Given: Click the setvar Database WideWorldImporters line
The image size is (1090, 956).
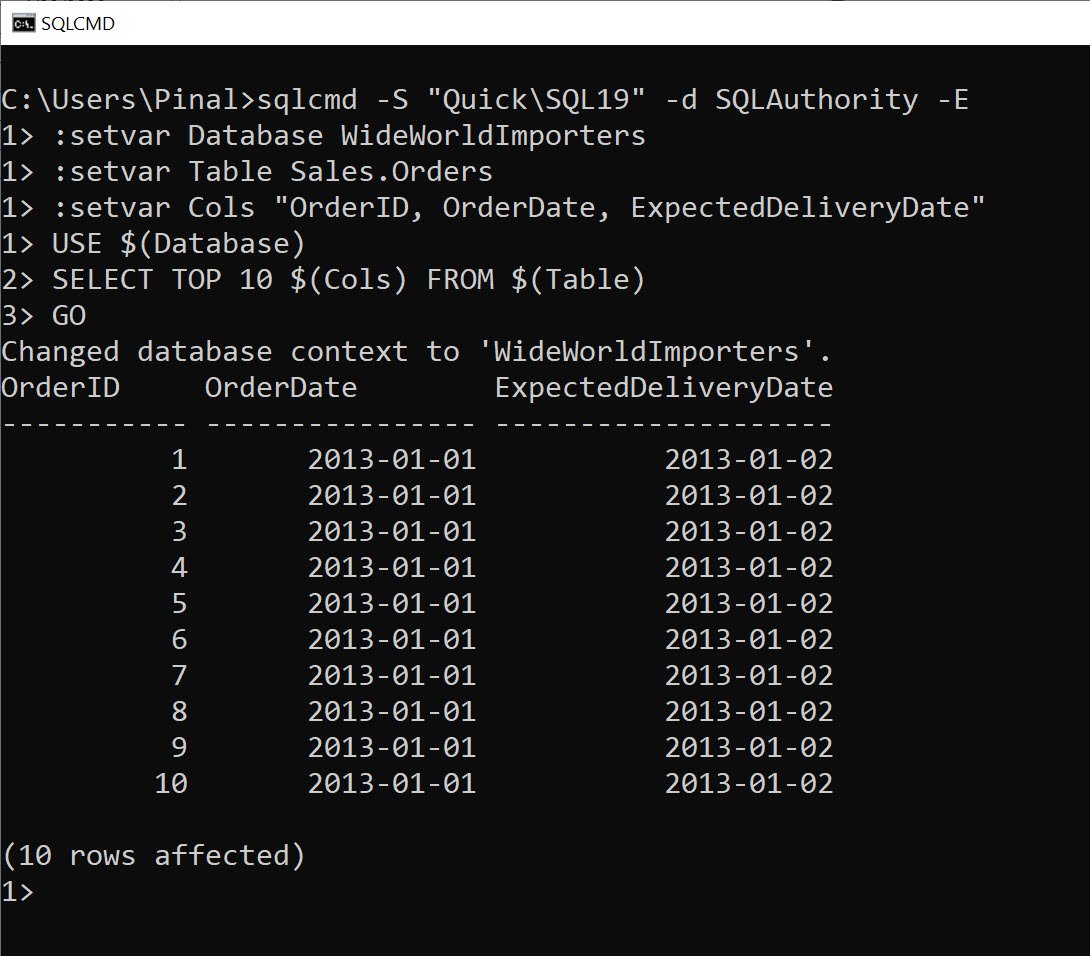Looking at the screenshot, I should 323,135.
